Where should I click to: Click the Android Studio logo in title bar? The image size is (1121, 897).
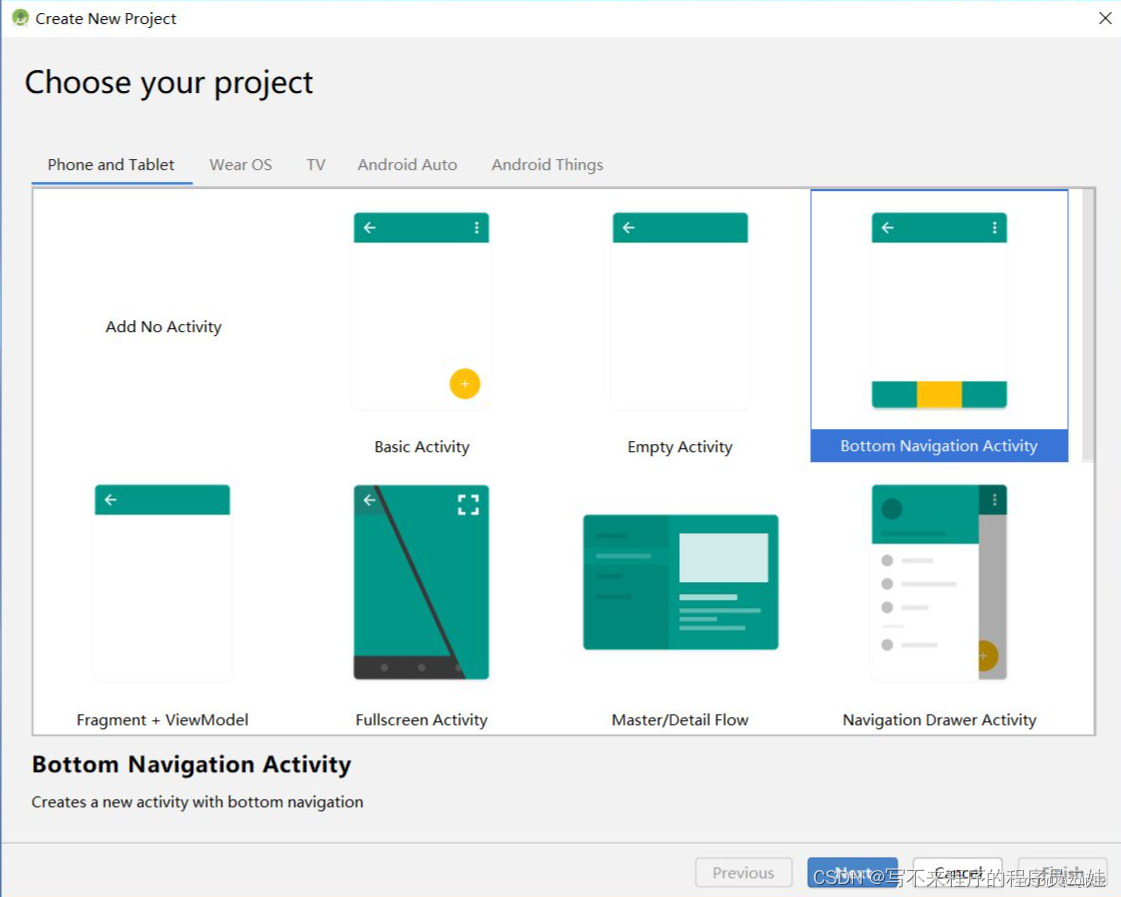point(20,18)
